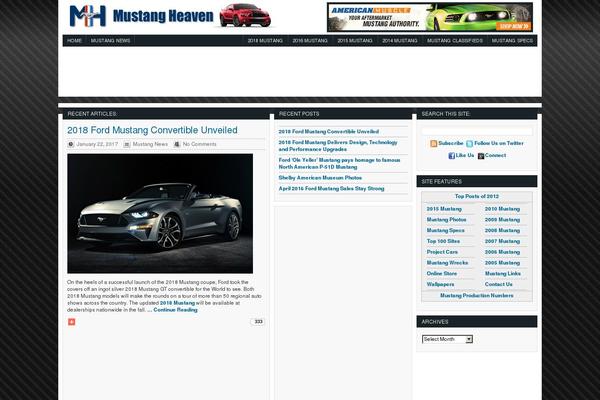Open Mustang Photos link
The image size is (600, 400).
[x=447, y=220]
